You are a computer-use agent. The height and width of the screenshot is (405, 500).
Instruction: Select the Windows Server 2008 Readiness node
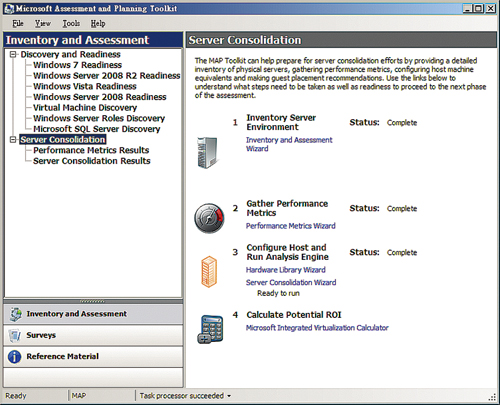coord(100,97)
